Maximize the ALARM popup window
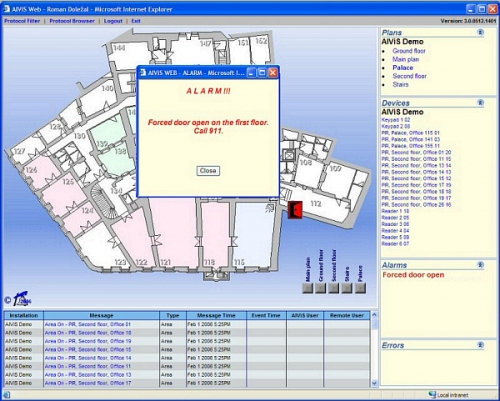500x401 pixels. [262, 72]
